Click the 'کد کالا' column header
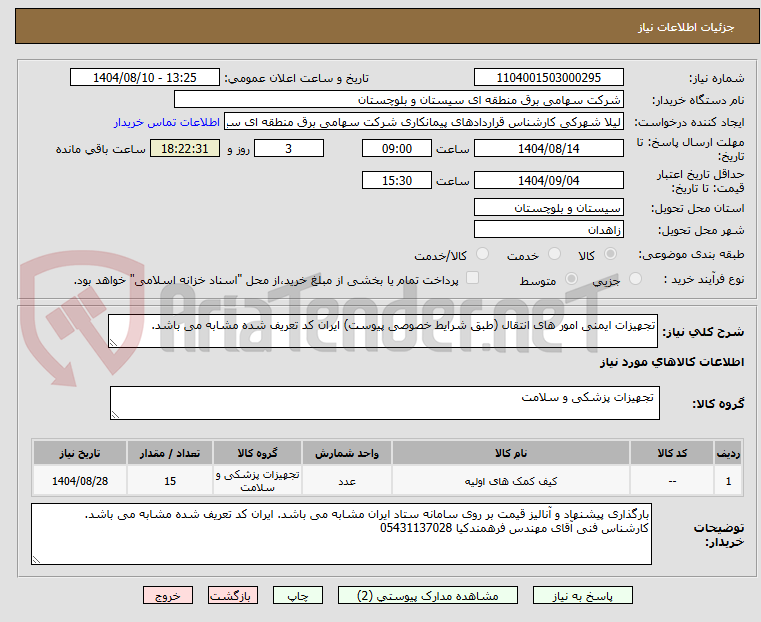This screenshot has width=761, height=622. (x=672, y=453)
